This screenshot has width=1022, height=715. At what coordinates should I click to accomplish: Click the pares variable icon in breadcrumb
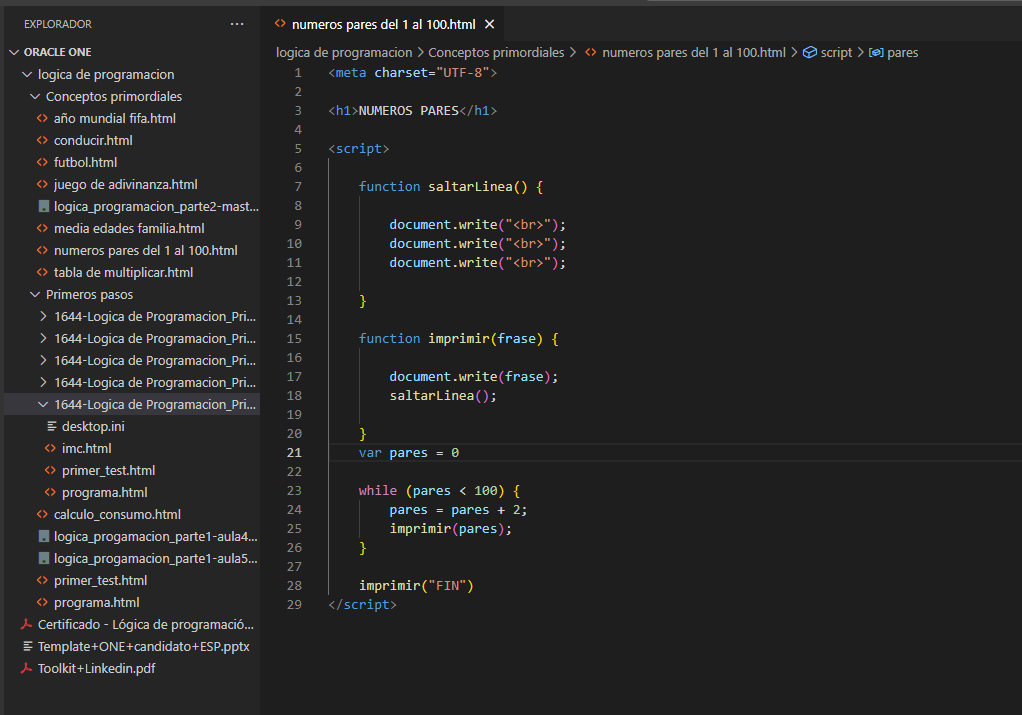pyautogui.click(x=875, y=53)
